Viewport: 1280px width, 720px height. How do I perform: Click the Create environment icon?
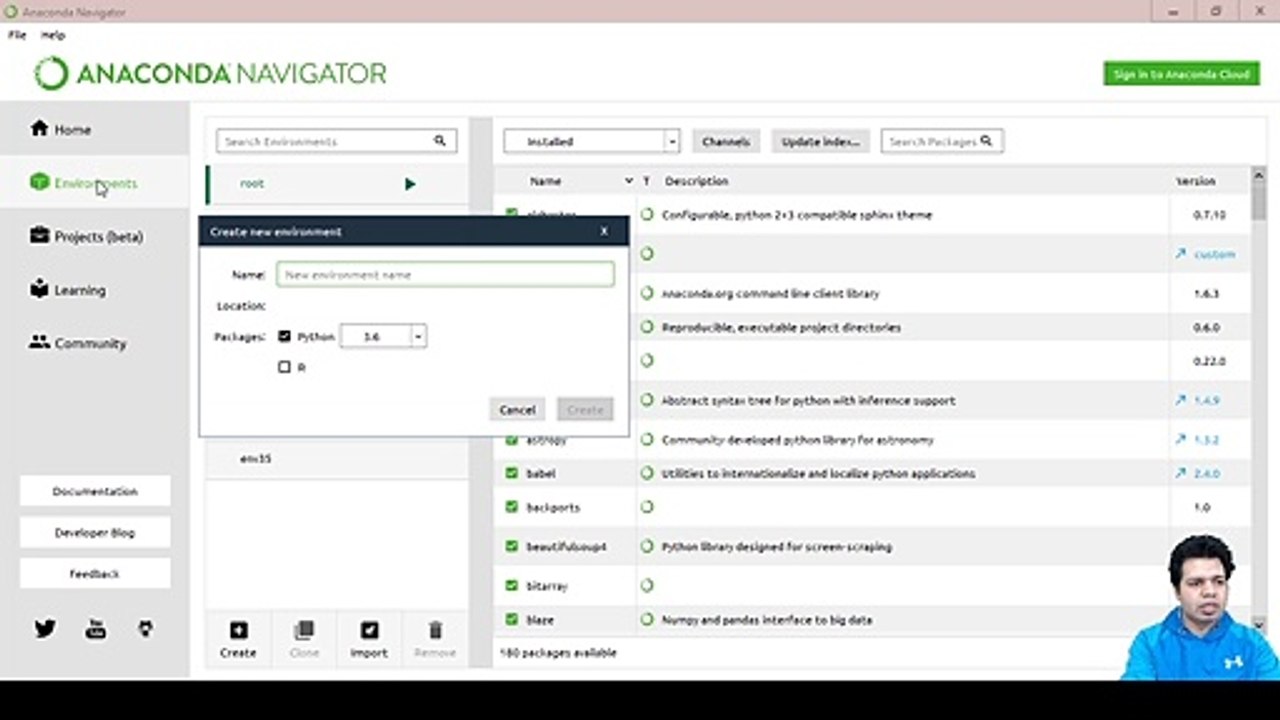pyautogui.click(x=238, y=630)
